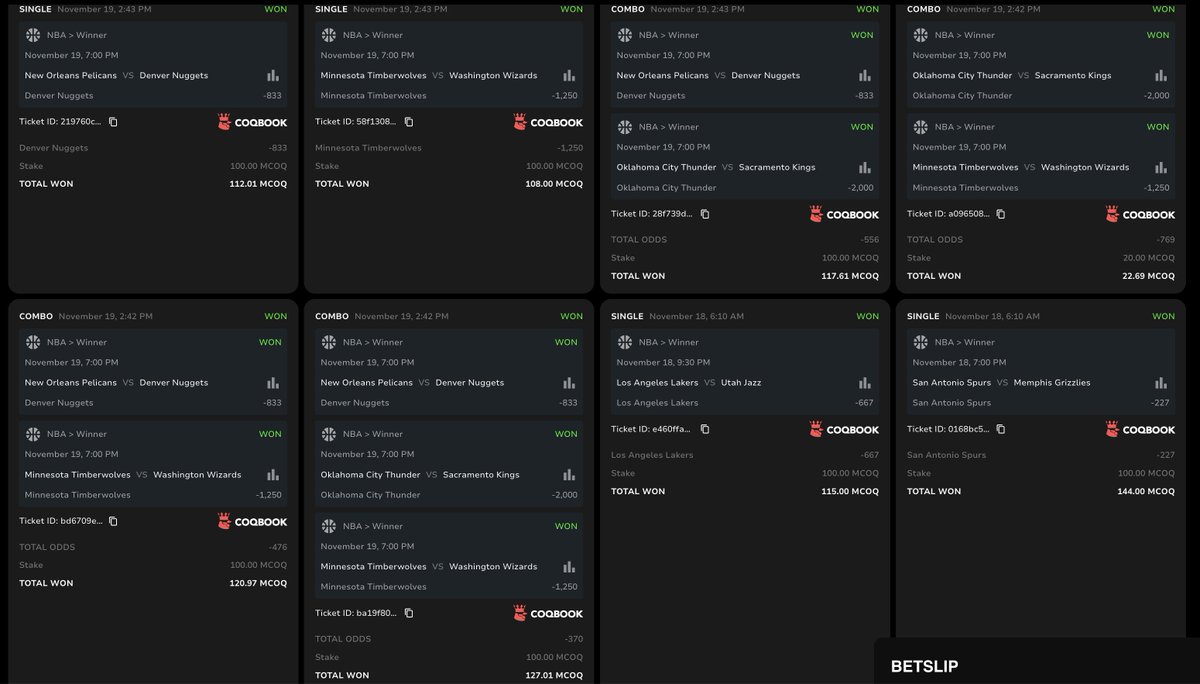This screenshot has width=1200, height=684.
Task: Select the 108.00 MCOQ total won value
Action: (x=554, y=184)
